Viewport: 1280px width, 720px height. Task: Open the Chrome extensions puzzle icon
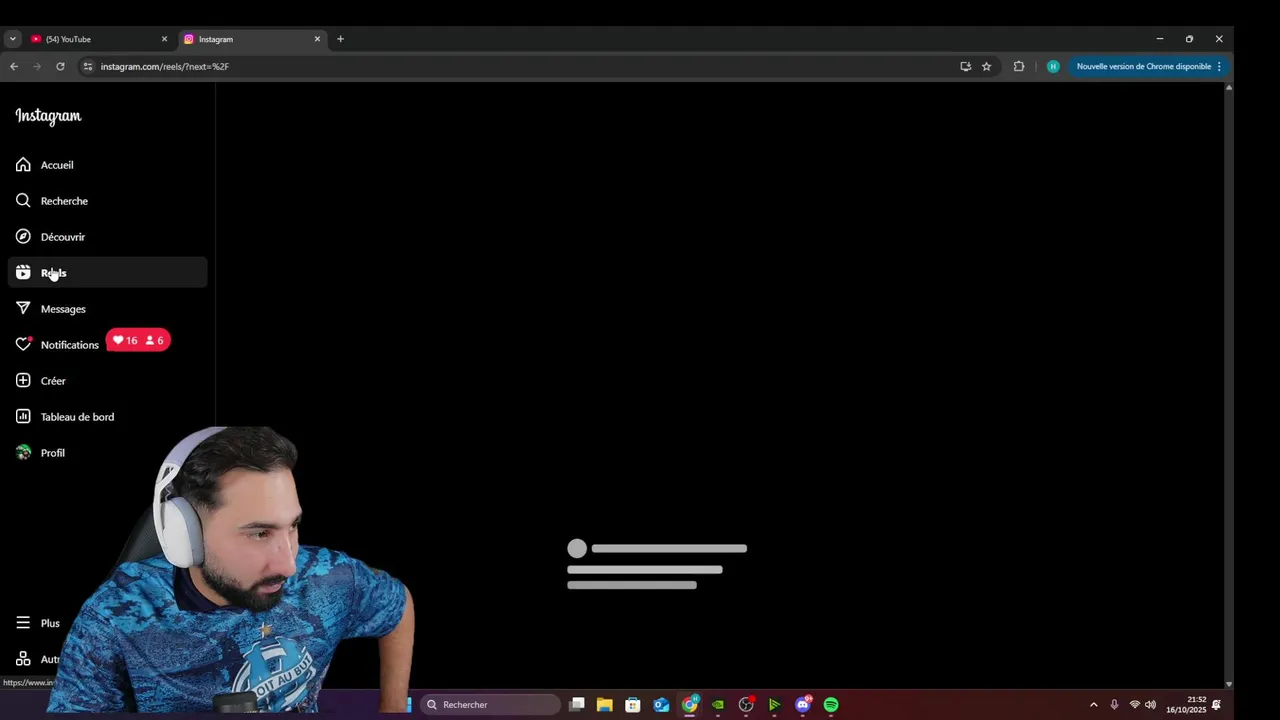point(1019,66)
